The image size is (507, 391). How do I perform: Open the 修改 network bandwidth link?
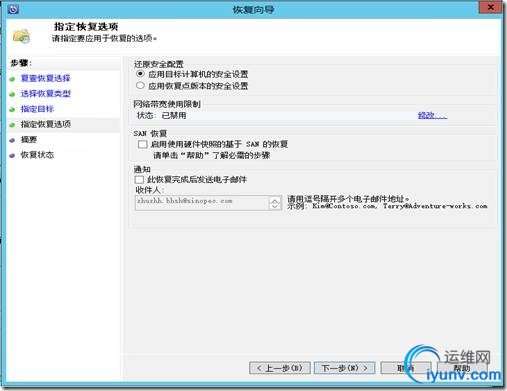tap(432, 115)
